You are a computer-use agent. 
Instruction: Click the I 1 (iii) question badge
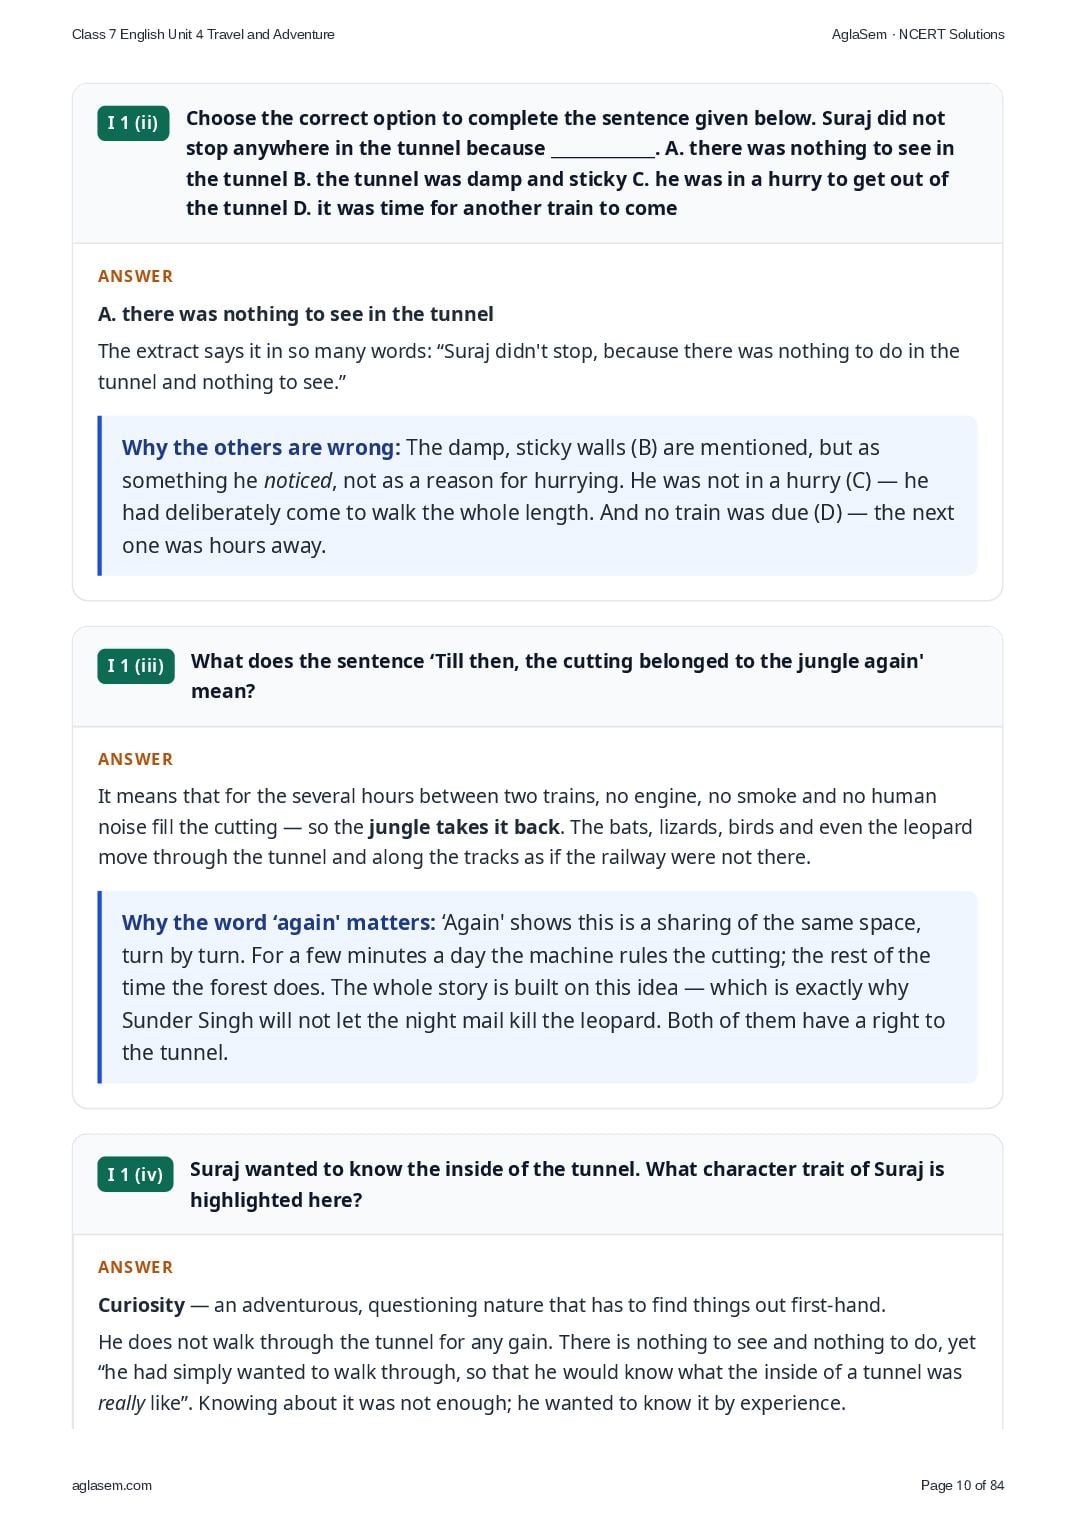pos(136,666)
